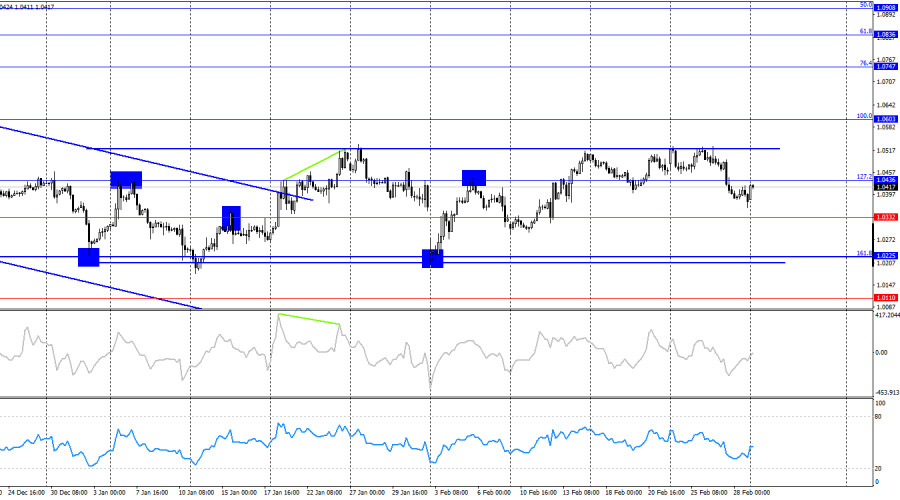900x500 pixels.
Task: Click the 10 Feb 16:00 date label
Action: 538,493
